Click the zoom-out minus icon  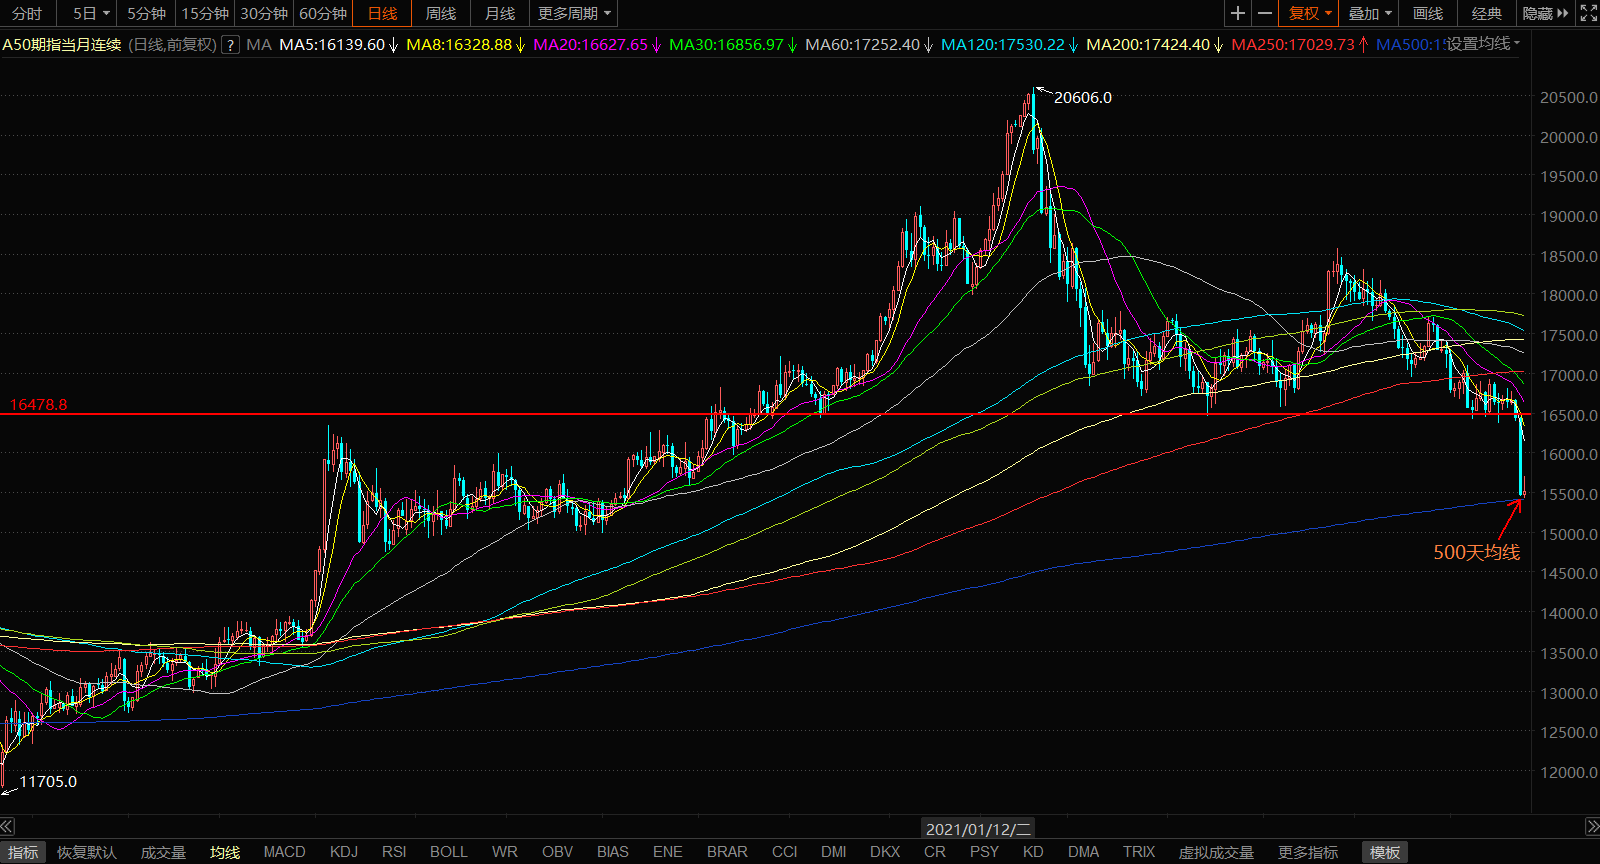(x=1265, y=13)
